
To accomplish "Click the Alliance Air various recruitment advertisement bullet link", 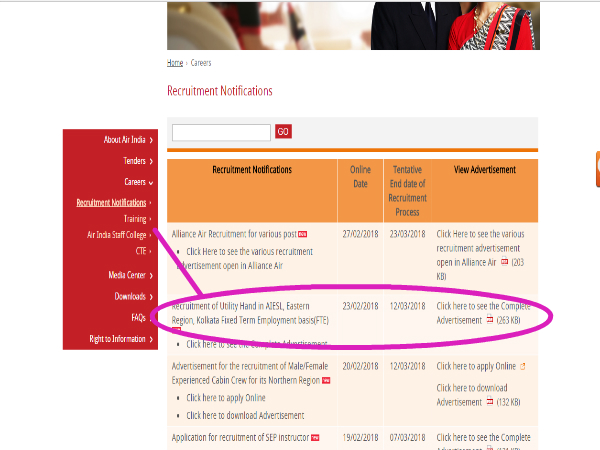I will [x=245, y=259].
